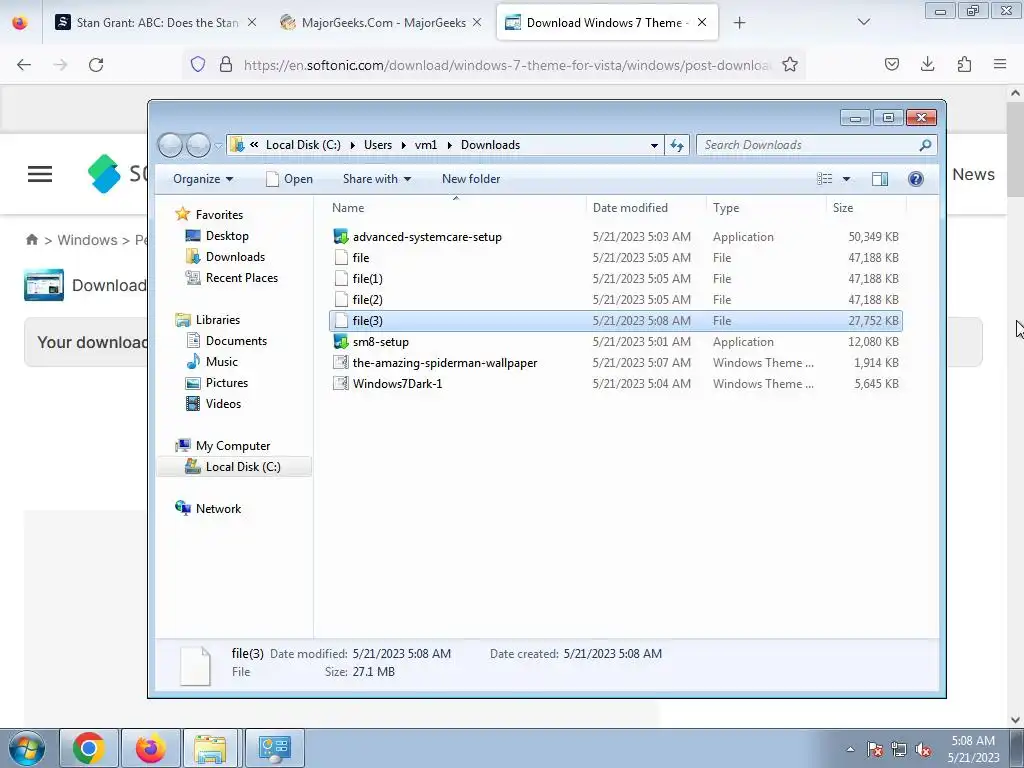The width and height of the screenshot is (1024, 768).
Task: Select Network in navigation pane
Action: pos(218,509)
